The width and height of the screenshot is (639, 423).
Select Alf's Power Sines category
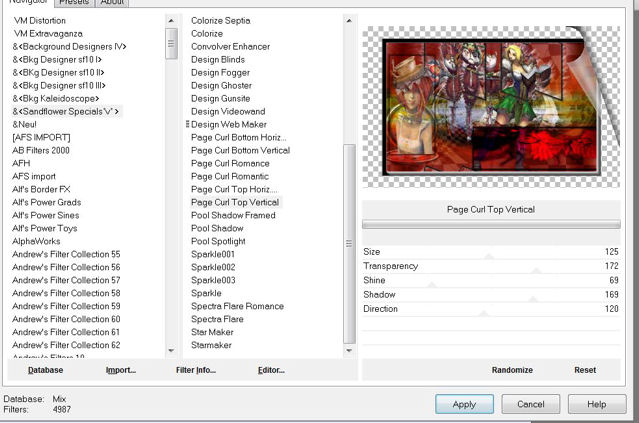46,216
